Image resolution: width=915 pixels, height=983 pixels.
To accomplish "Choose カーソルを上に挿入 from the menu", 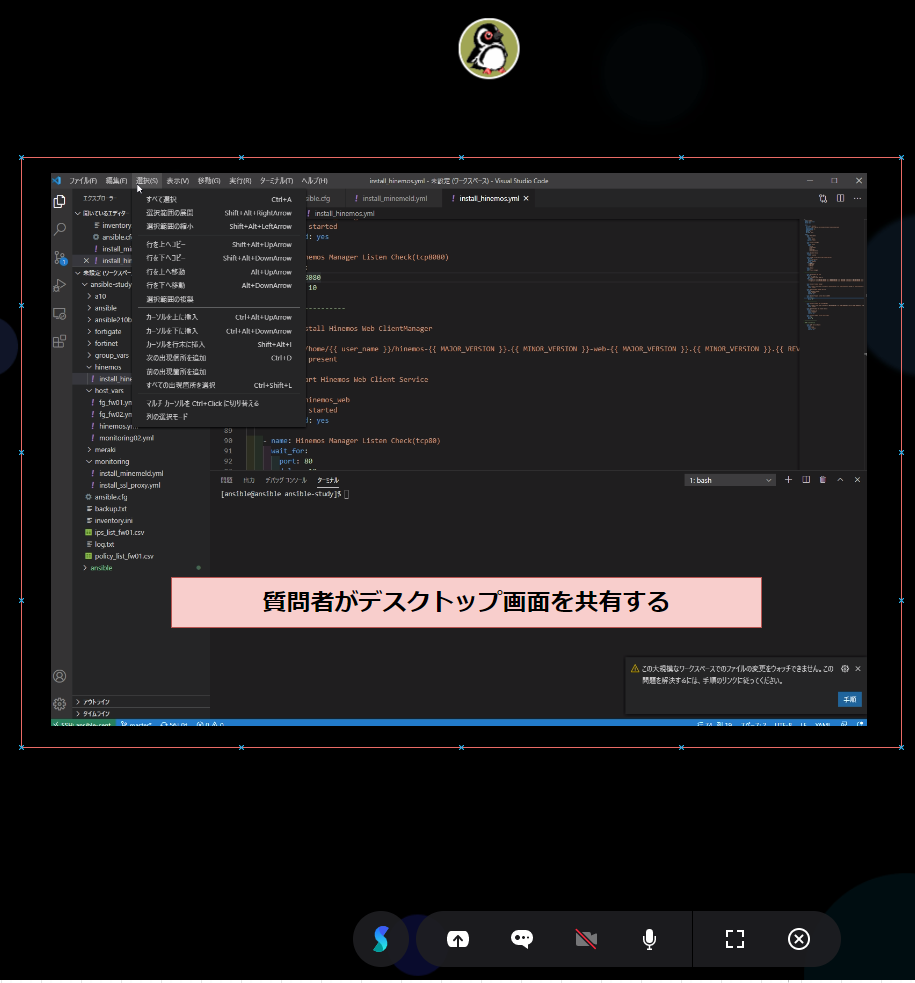I will click(219, 317).
